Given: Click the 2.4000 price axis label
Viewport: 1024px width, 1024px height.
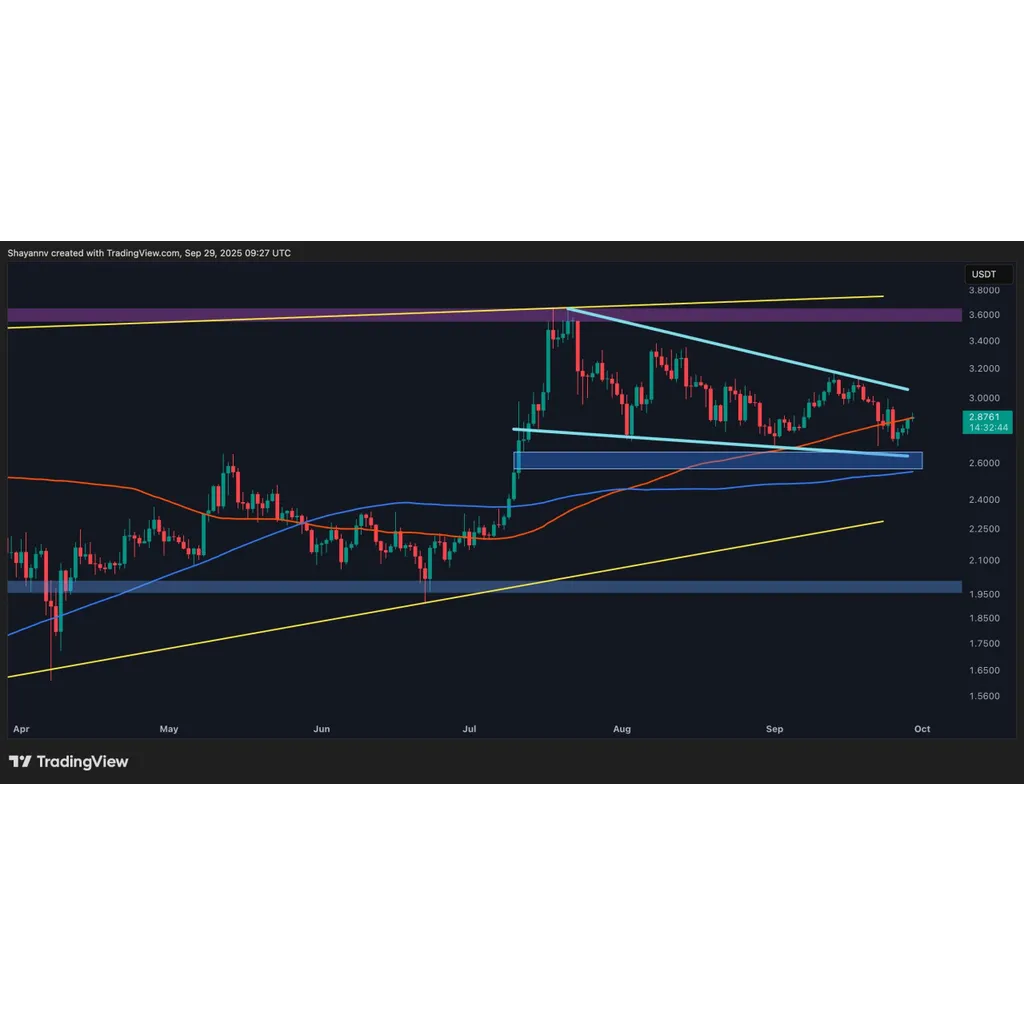Looking at the screenshot, I should (x=984, y=500).
